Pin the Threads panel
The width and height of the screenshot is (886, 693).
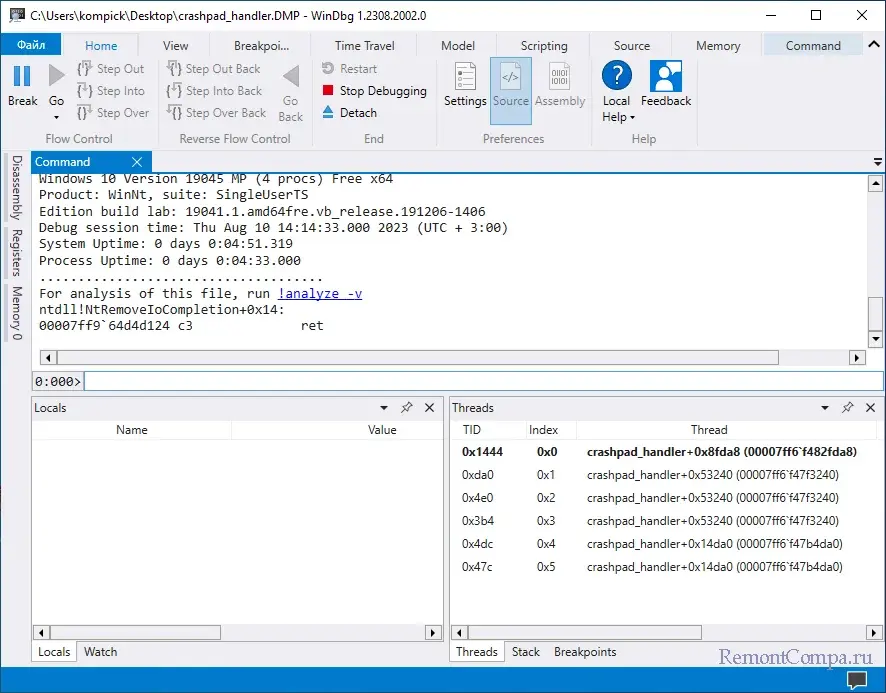click(848, 408)
